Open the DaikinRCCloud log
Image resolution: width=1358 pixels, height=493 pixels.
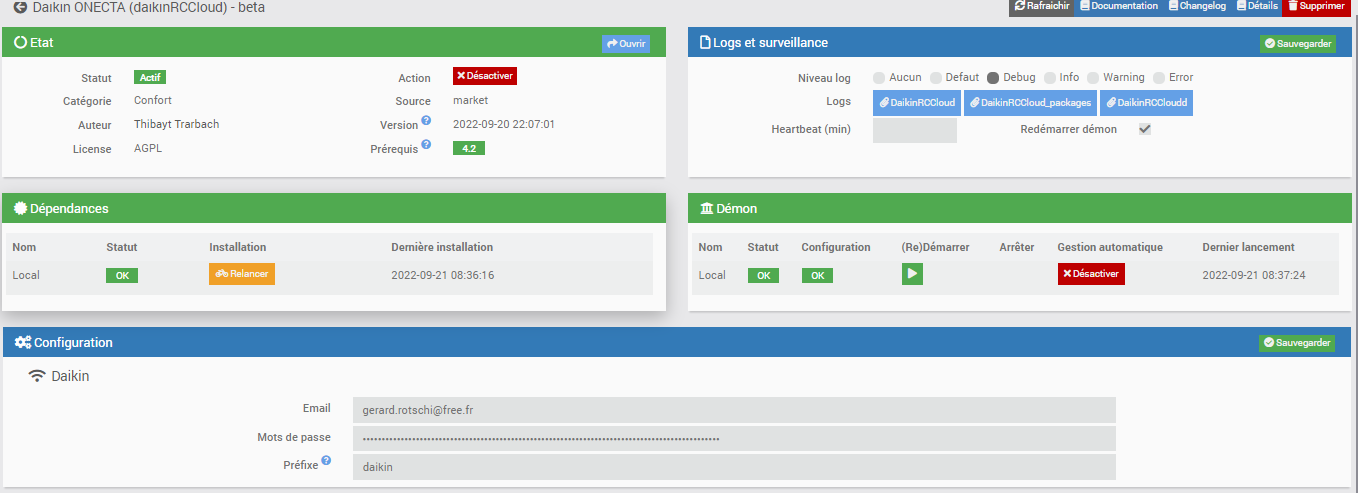coord(917,102)
